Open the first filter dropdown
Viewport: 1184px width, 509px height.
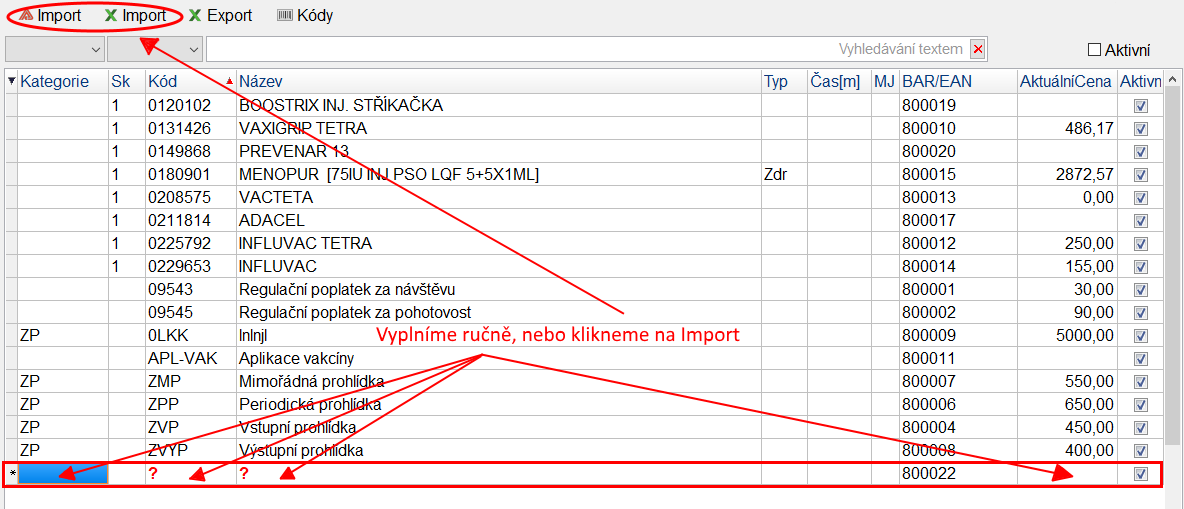coord(55,49)
